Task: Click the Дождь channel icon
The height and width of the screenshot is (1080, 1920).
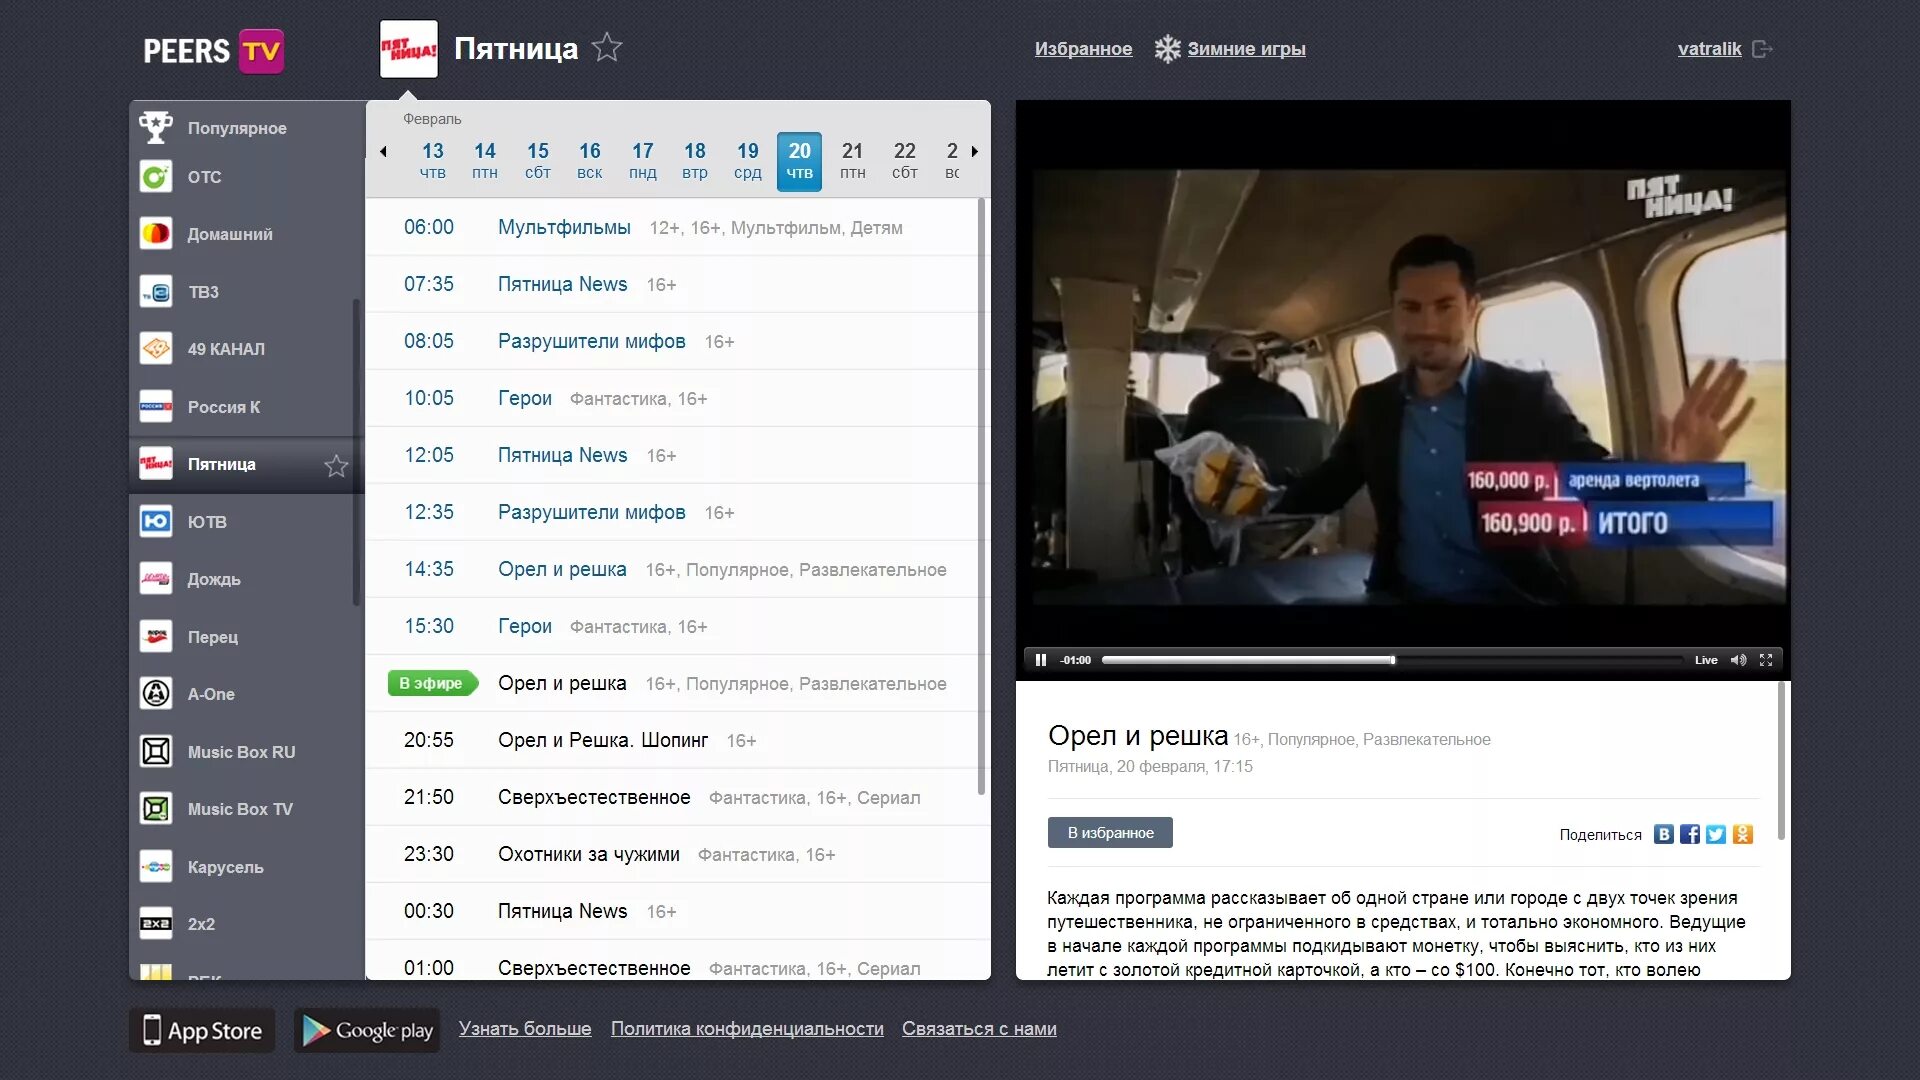Action: pyautogui.click(x=156, y=578)
